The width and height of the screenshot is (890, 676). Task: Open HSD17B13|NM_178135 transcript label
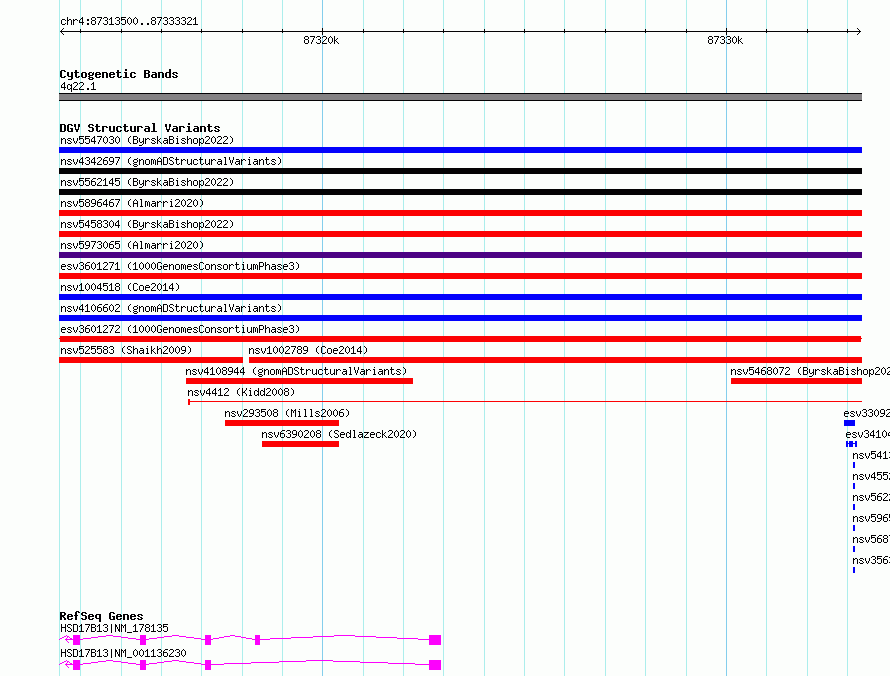point(114,628)
